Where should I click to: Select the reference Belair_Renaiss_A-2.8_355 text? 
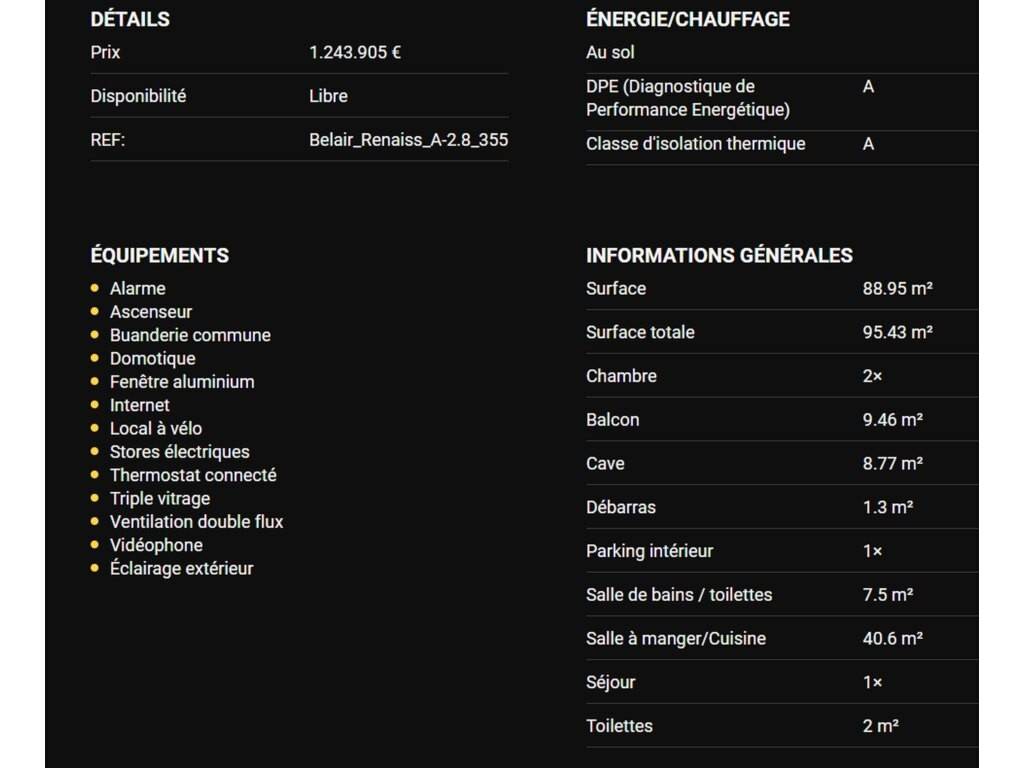(408, 140)
